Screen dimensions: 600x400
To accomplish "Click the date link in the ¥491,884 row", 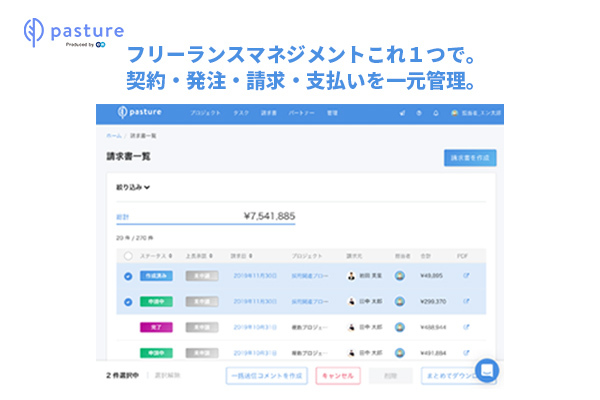I will tap(255, 353).
